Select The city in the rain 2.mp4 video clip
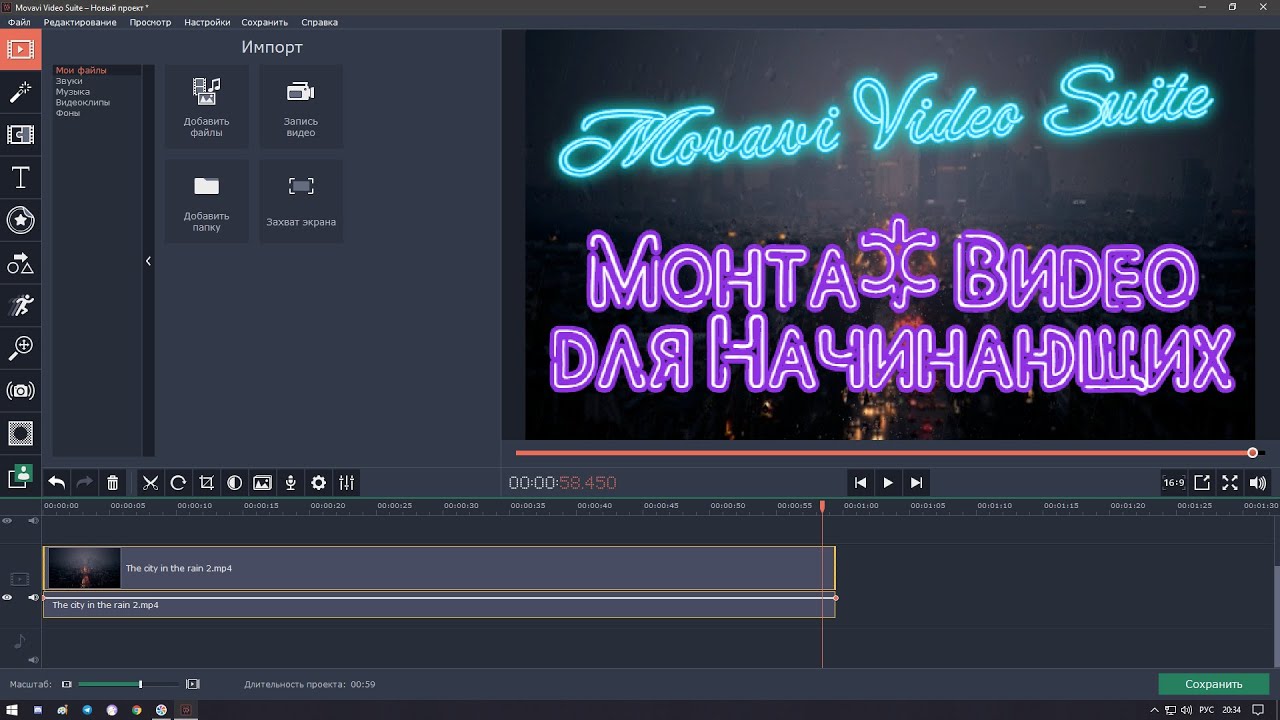Screen dimensions: 1280x720 [x=439, y=568]
